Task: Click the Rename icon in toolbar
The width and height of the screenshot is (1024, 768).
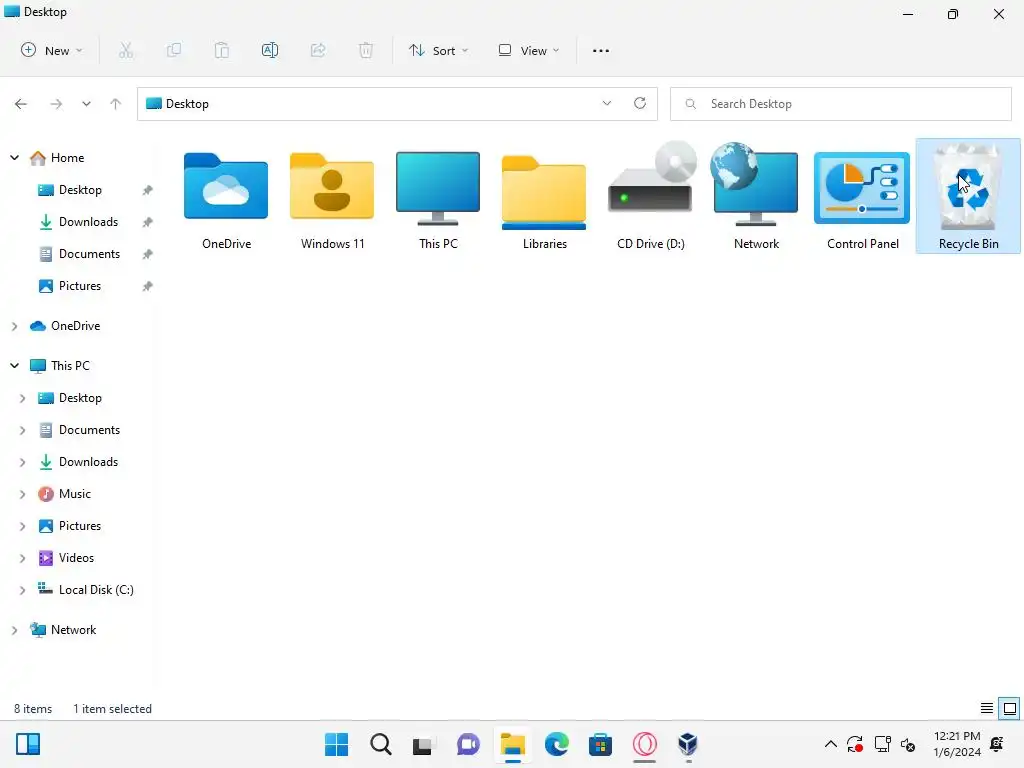Action: pyautogui.click(x=270, y=50)
